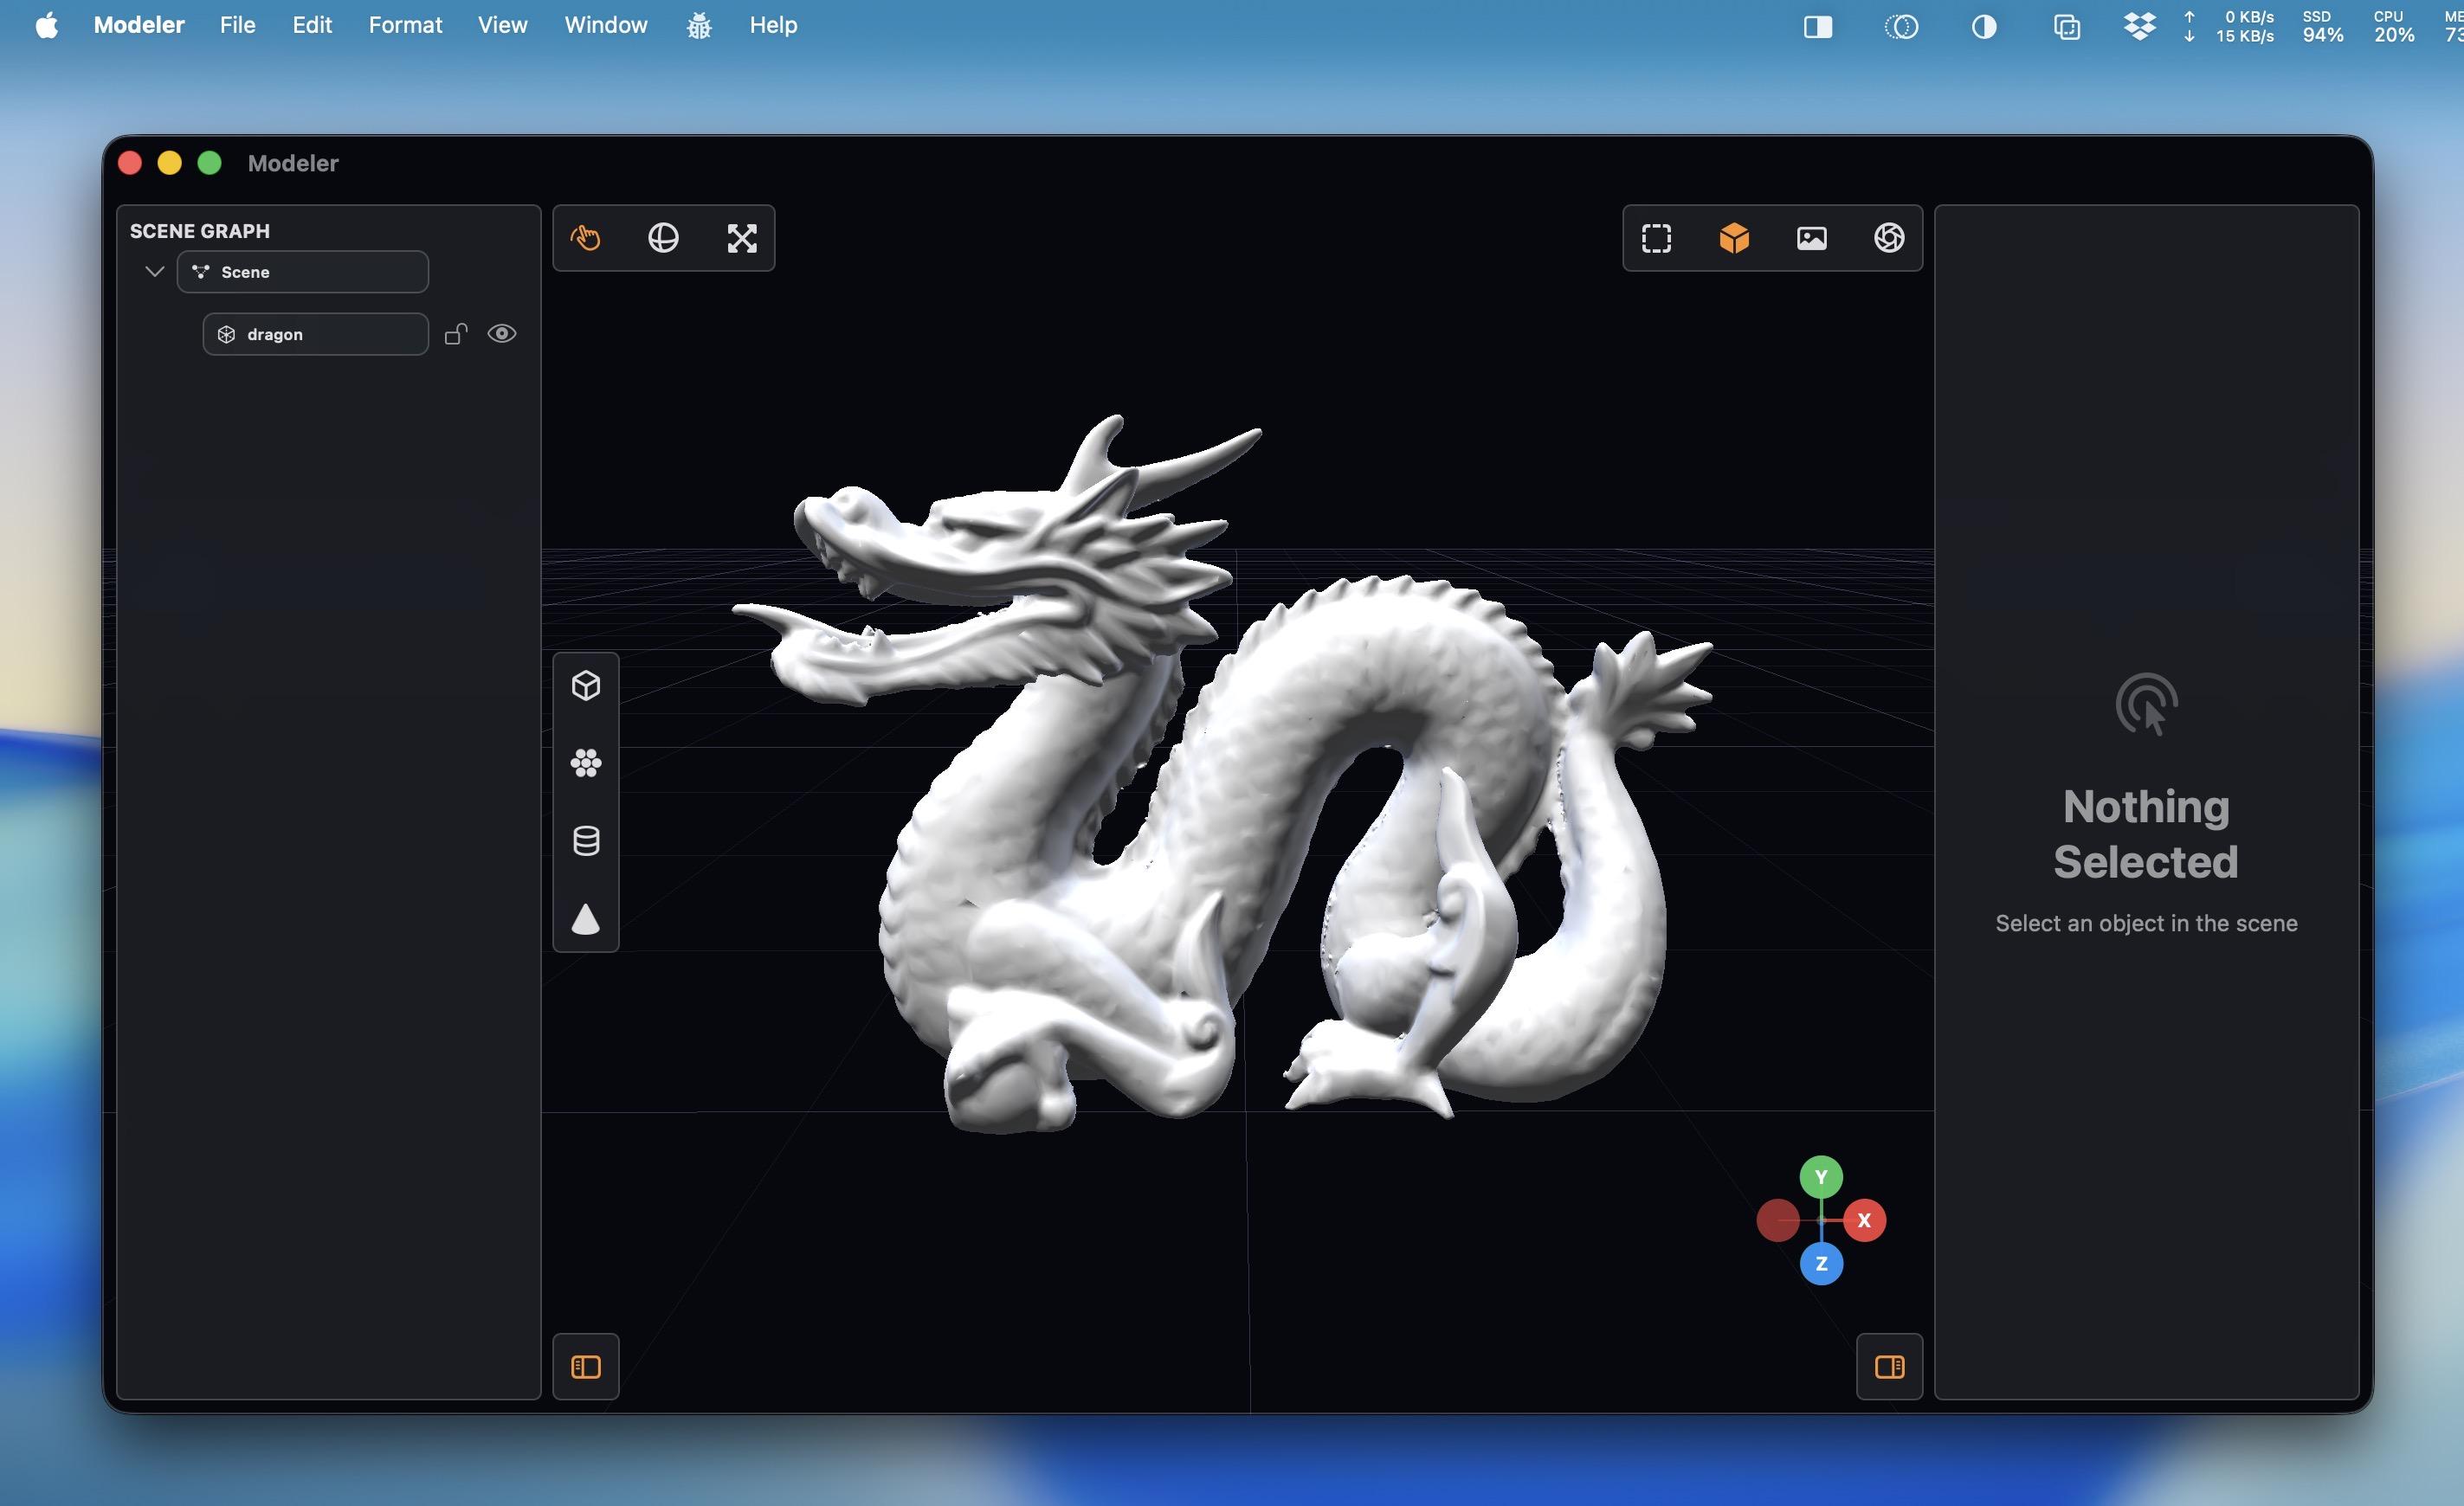
Task: Open the bug debug menu
Action: tap(699, 26)
